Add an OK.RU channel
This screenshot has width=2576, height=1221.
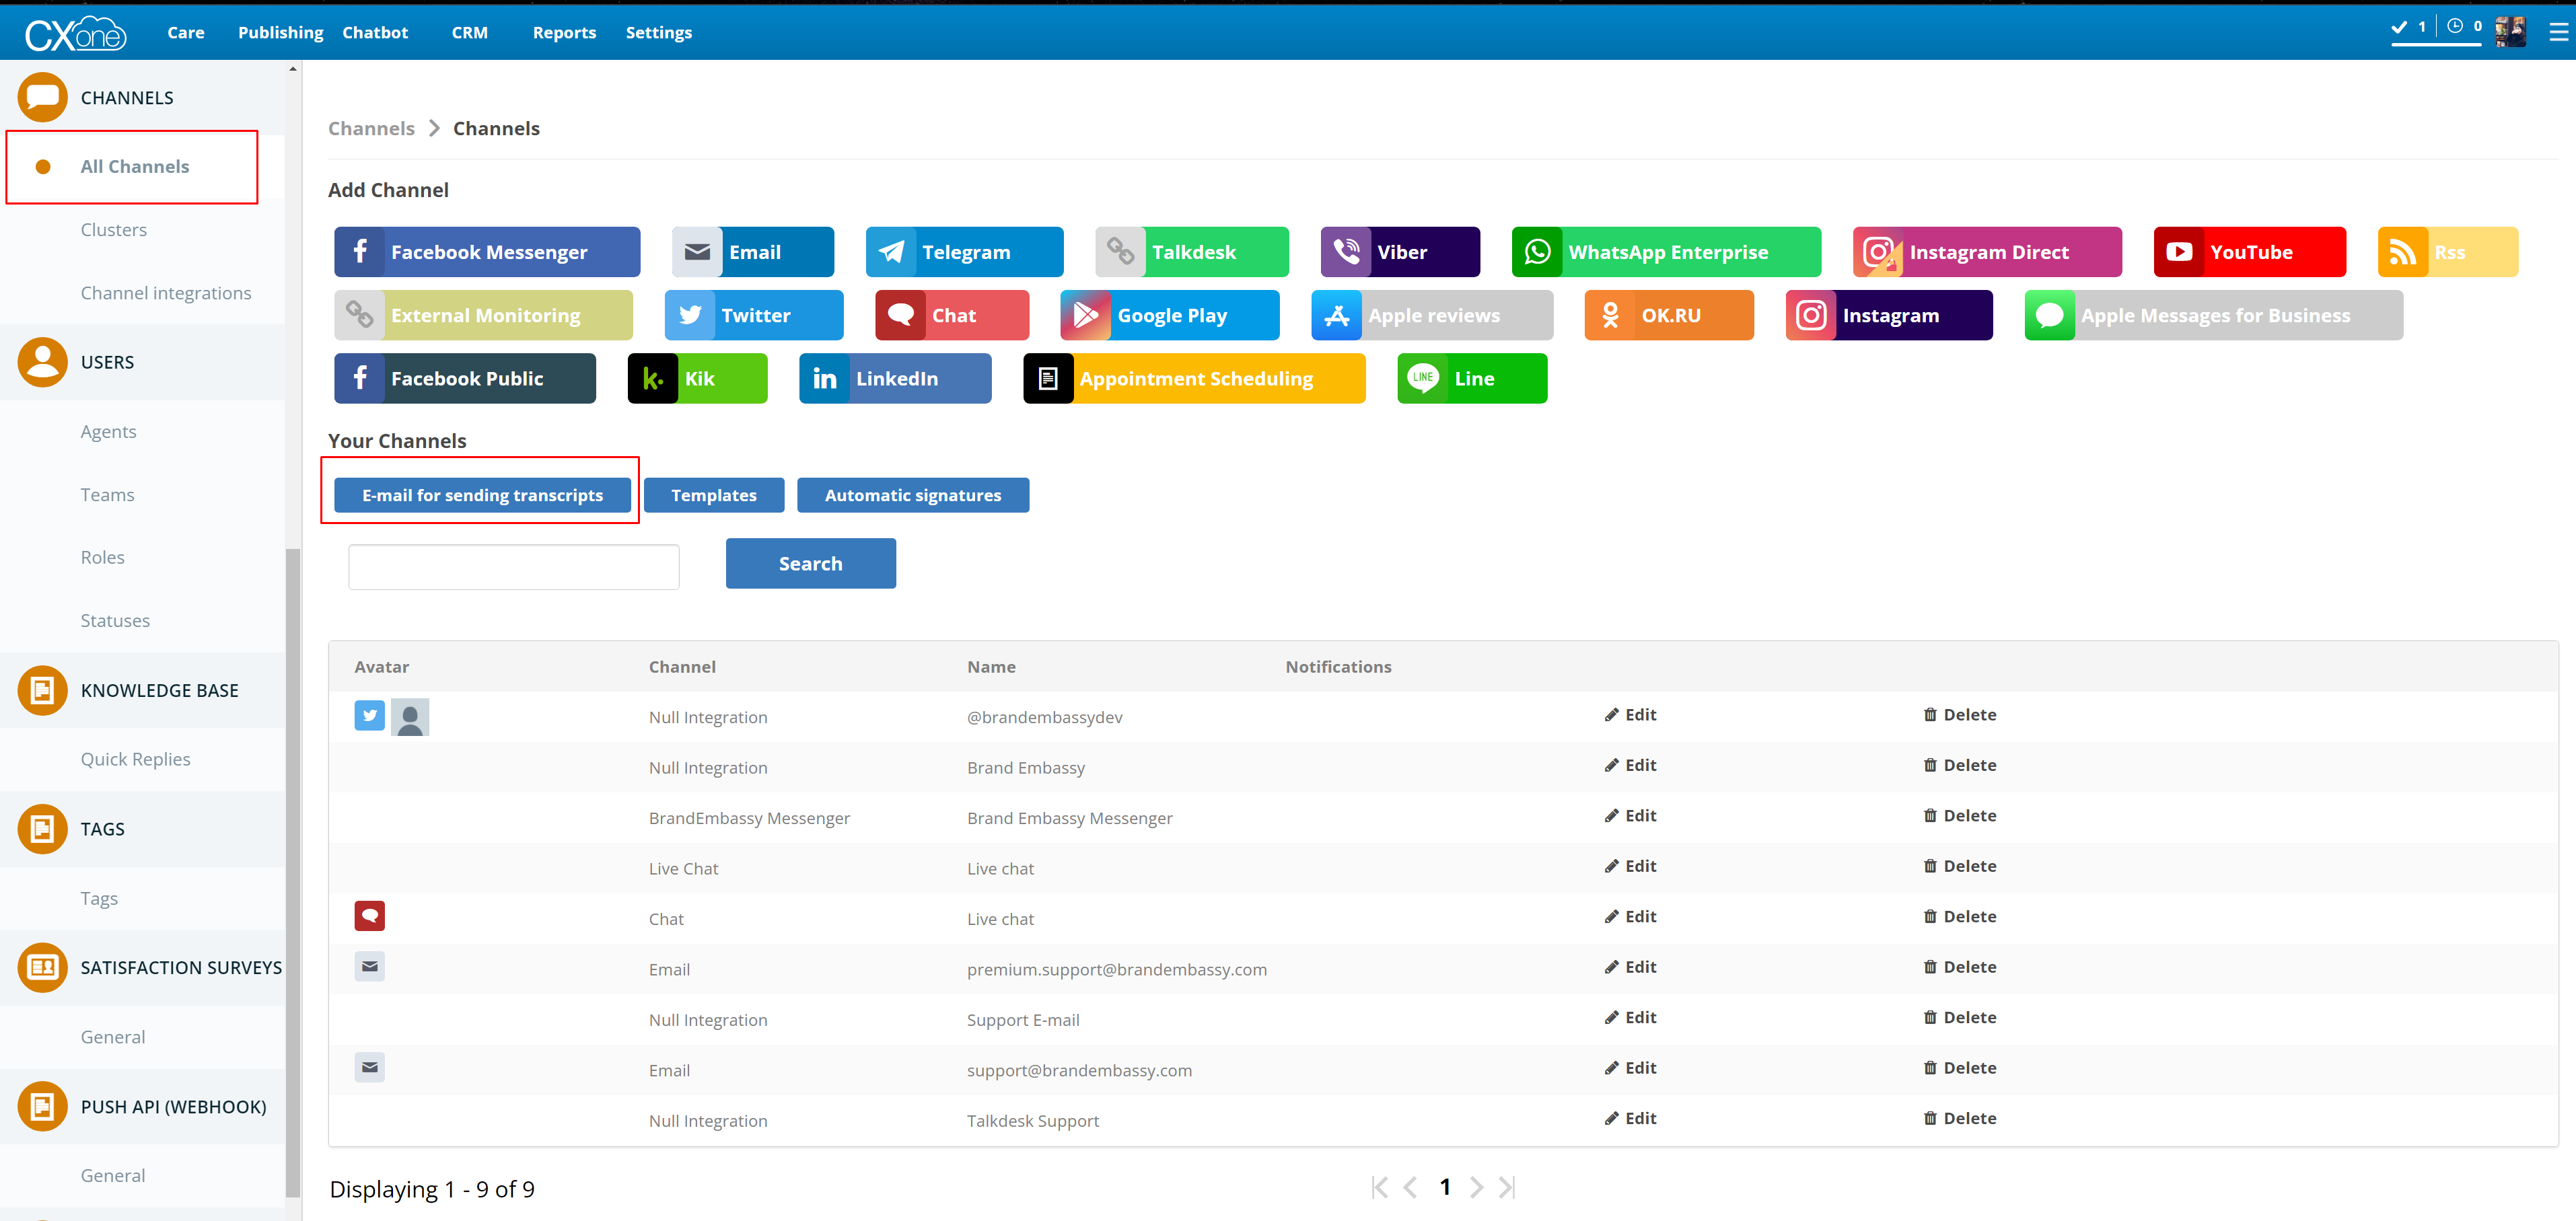(x=1669, y=315)
